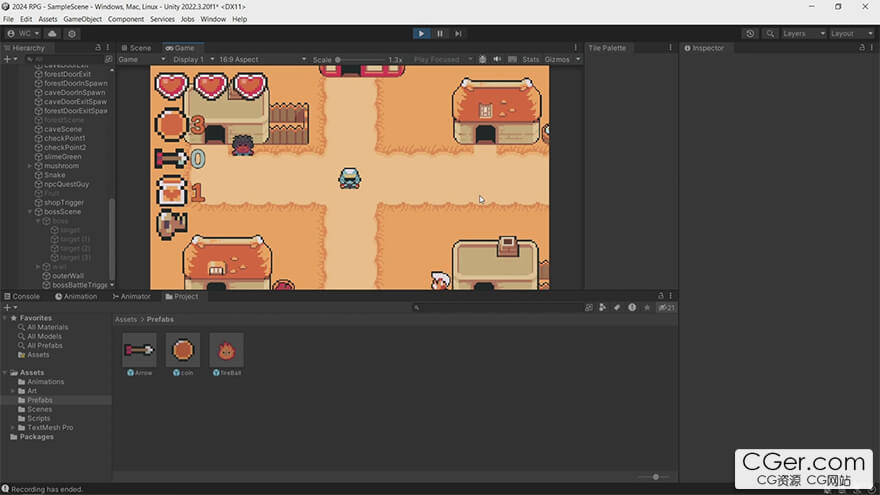The image size is (880, 495).
Task: Toggle VSync bug icon in Game toolbar
Action: point(483,59)
